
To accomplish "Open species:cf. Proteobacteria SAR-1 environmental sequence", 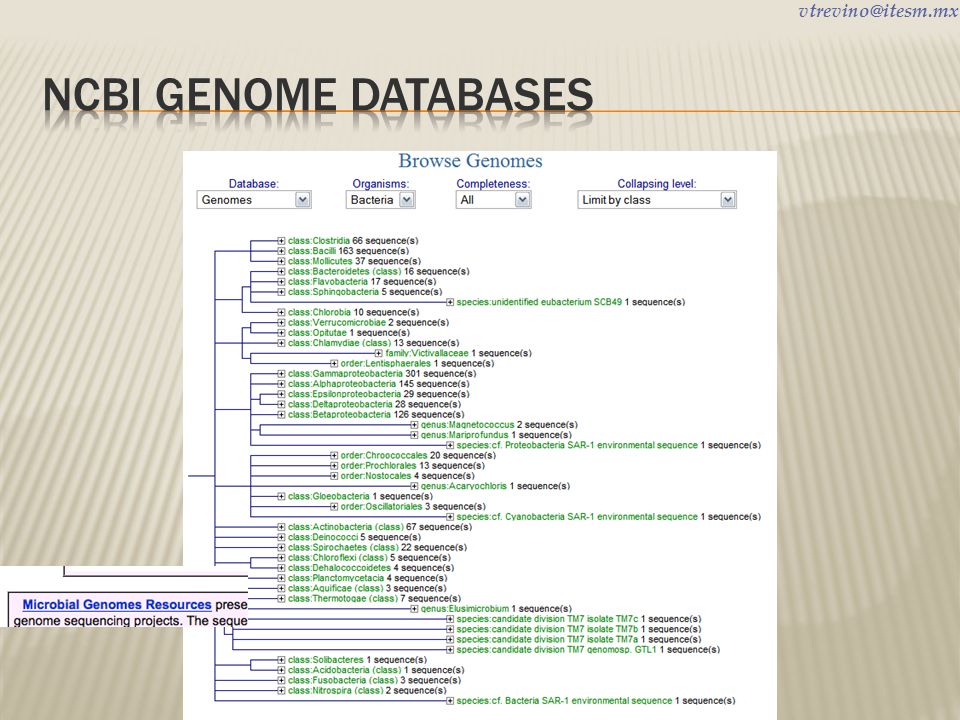I will point(577,445).
